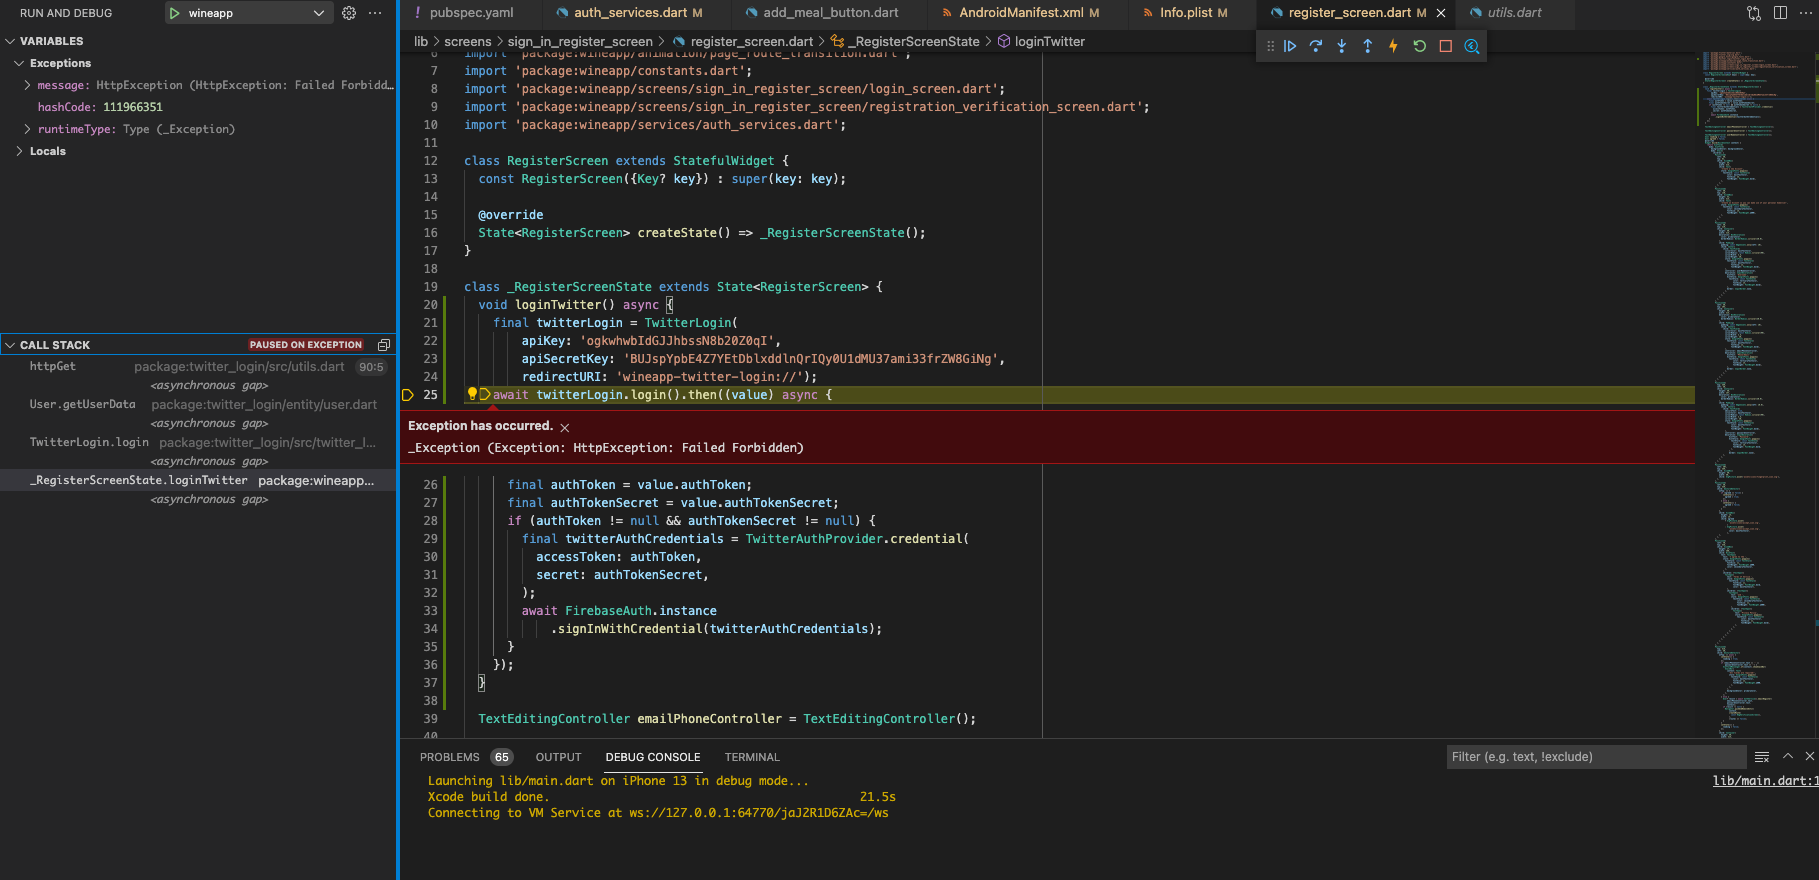Select _RegisterScreenState.loginTwitter stack frame
The image size is (1819, 880).
tap(198, 481)
